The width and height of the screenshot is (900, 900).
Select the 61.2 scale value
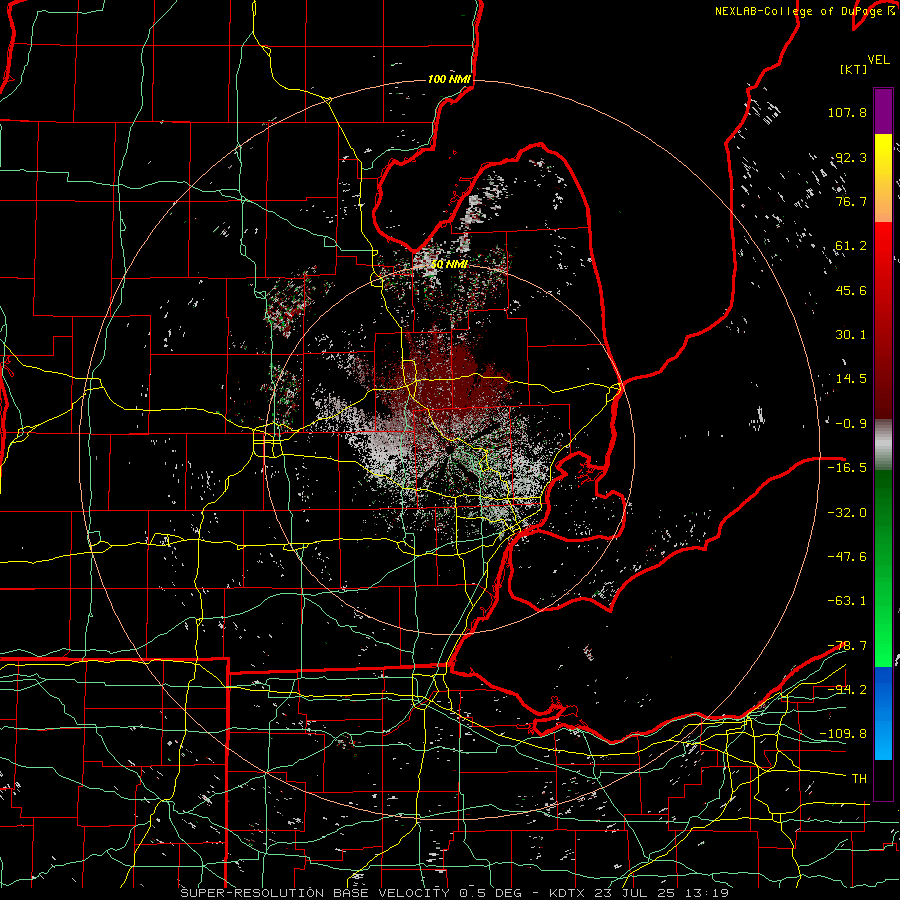(x=851, y=246)
